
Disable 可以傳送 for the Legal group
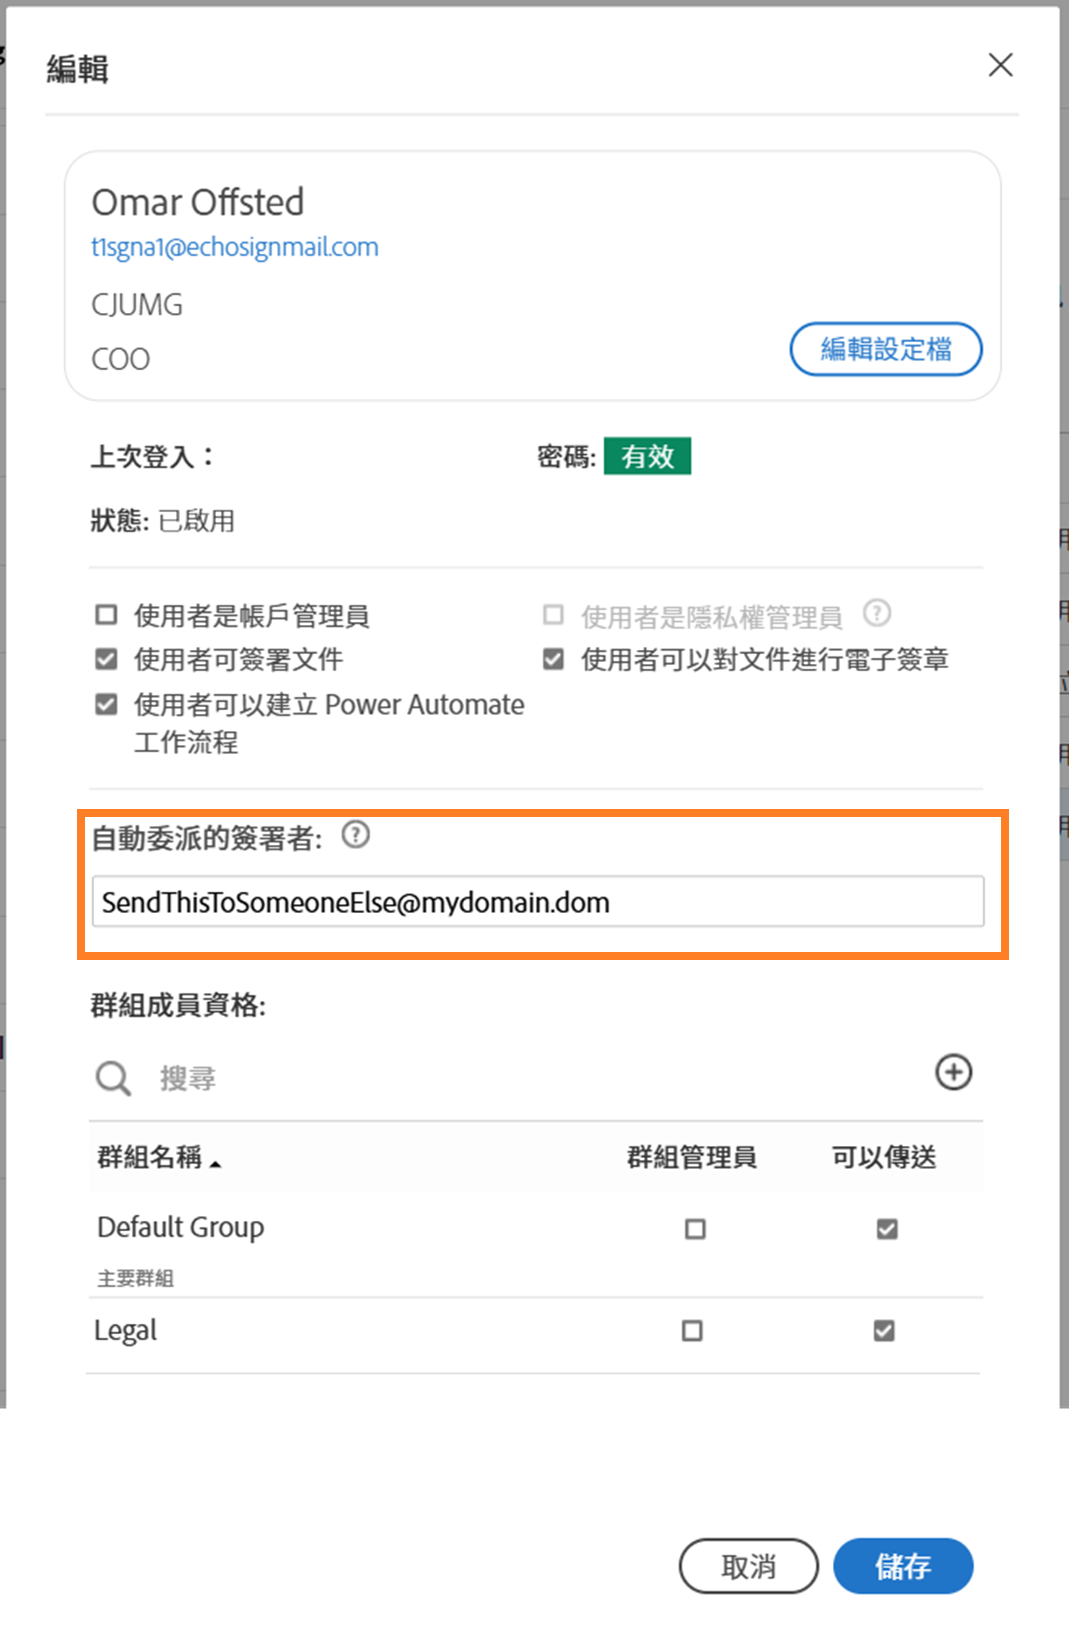884,1331
